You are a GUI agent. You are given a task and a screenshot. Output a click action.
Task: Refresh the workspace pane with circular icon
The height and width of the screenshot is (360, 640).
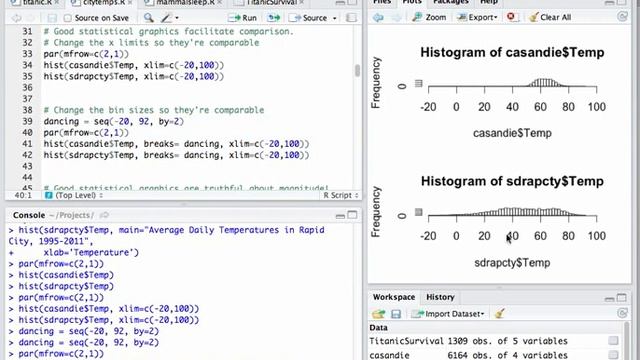pos(622,313)
